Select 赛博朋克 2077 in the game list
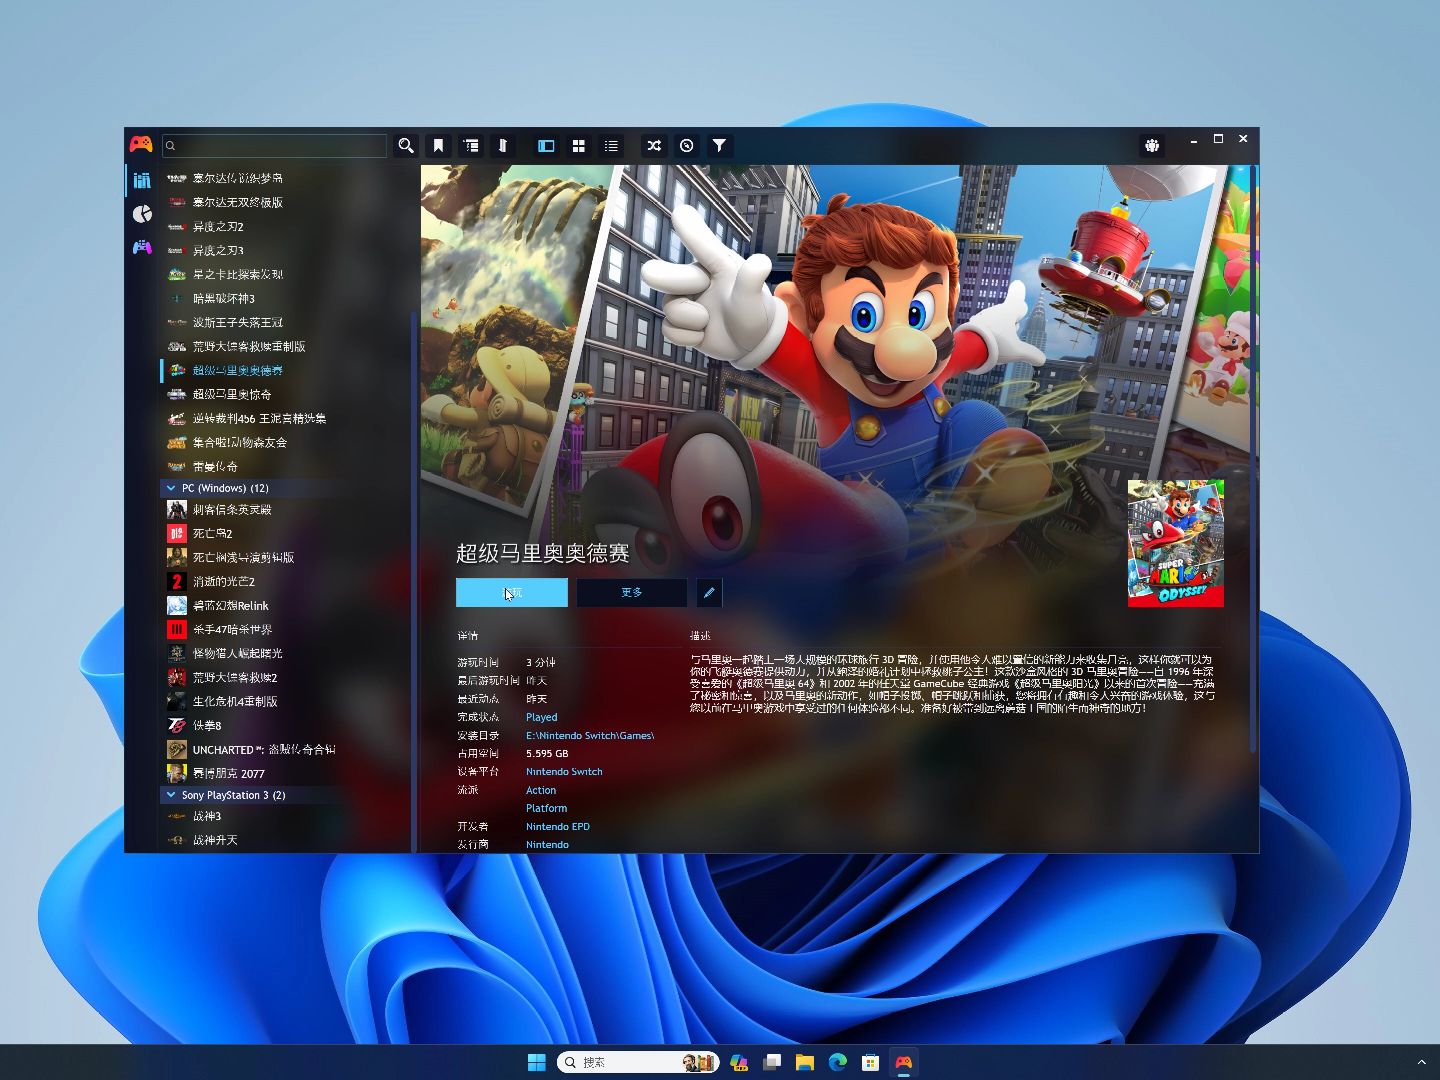This screenshot has width=1440, height=1080. click(x=285, y=773)
